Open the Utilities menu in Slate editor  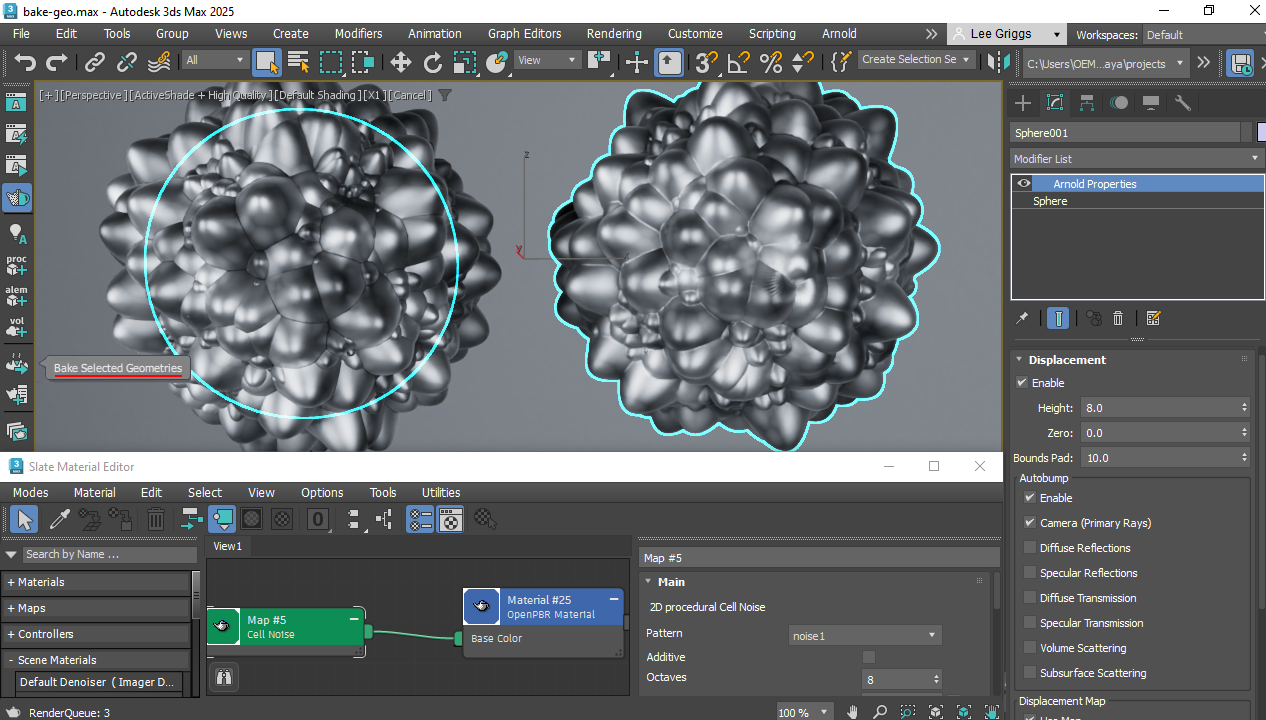[440, 492]
